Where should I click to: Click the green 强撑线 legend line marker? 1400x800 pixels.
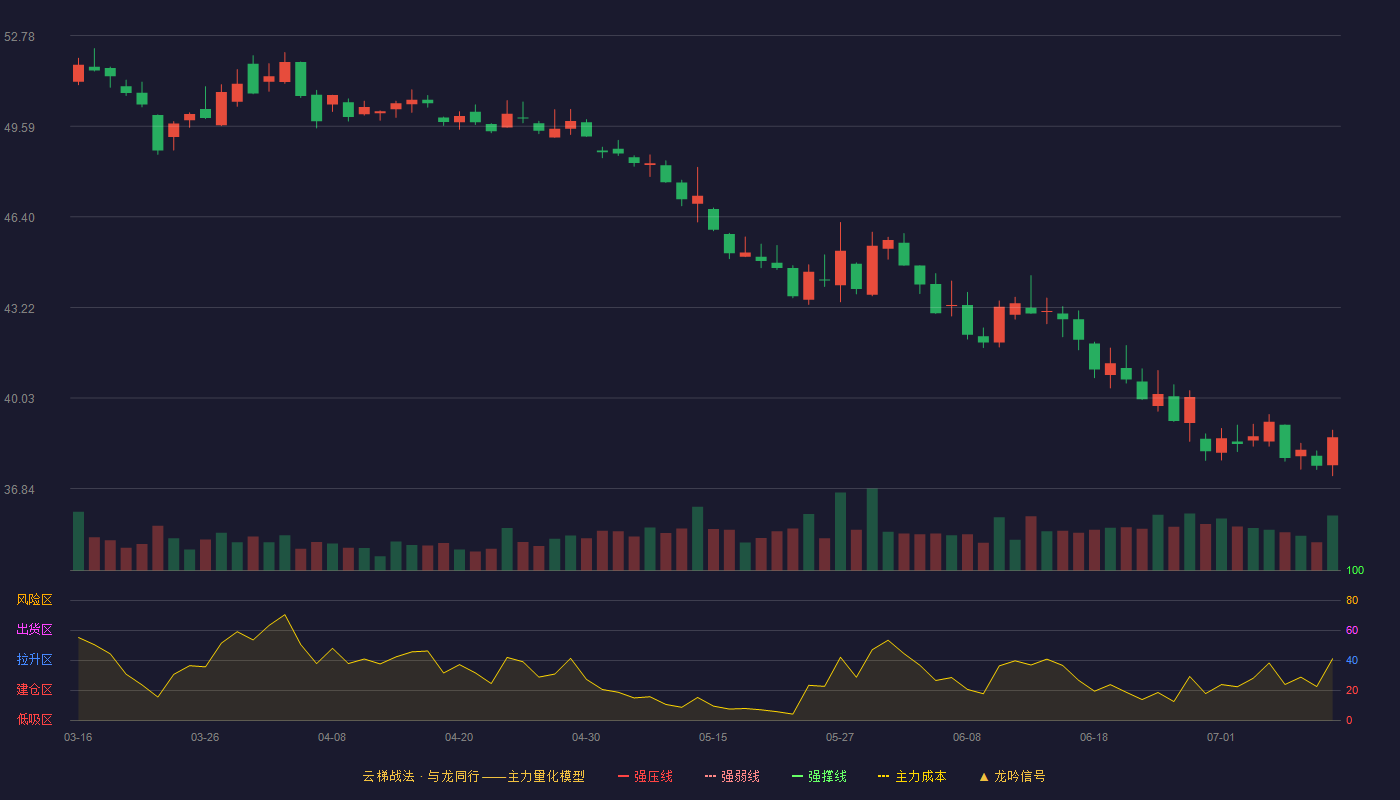coord(797,776)
